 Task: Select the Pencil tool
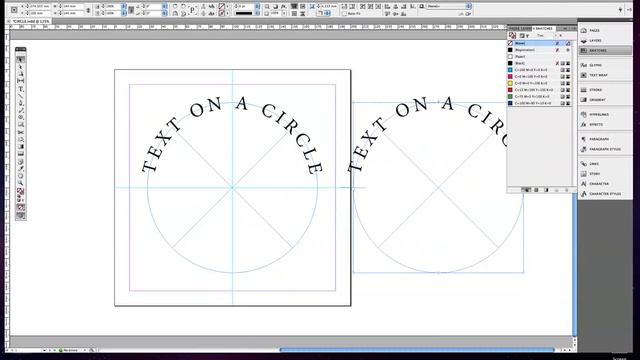pos(20,110)
